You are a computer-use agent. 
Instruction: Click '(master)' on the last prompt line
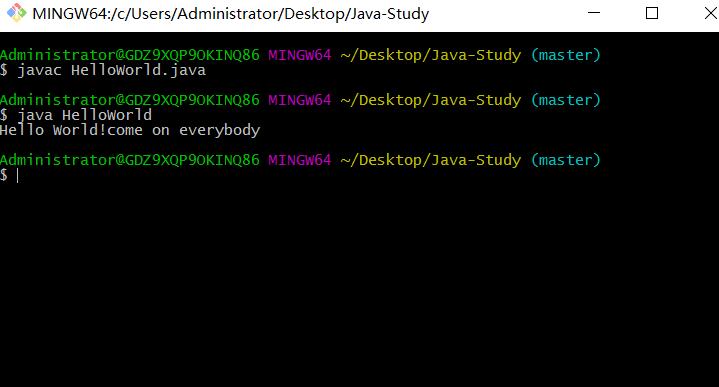pyautogui.click(x=565, y=160)
